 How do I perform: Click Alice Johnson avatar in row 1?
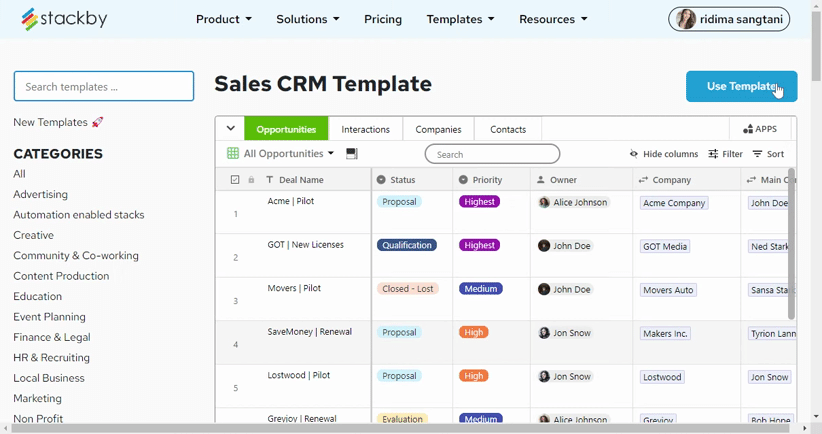[x=544, y=202]
